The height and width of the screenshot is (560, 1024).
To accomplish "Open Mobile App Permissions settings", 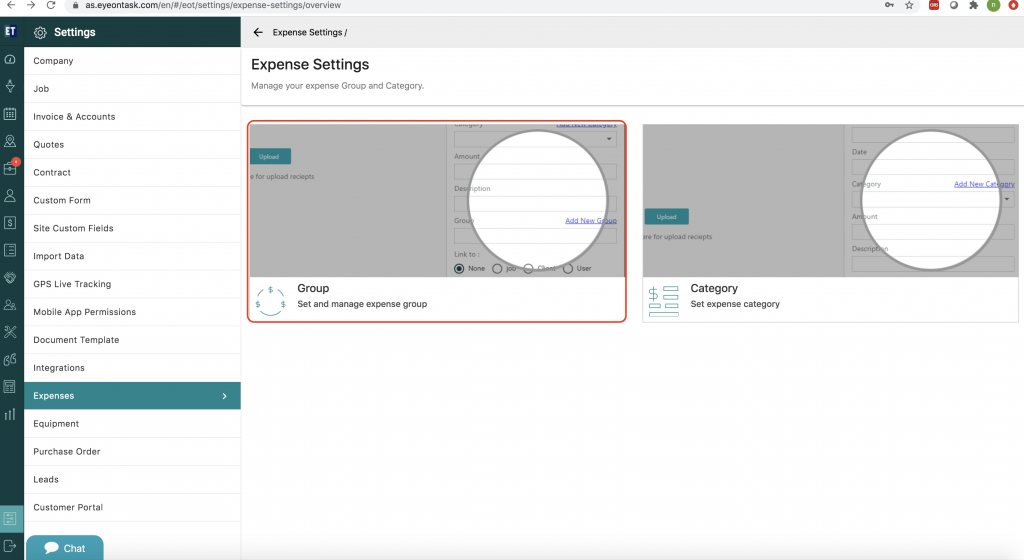I will [x=132, y=312].
